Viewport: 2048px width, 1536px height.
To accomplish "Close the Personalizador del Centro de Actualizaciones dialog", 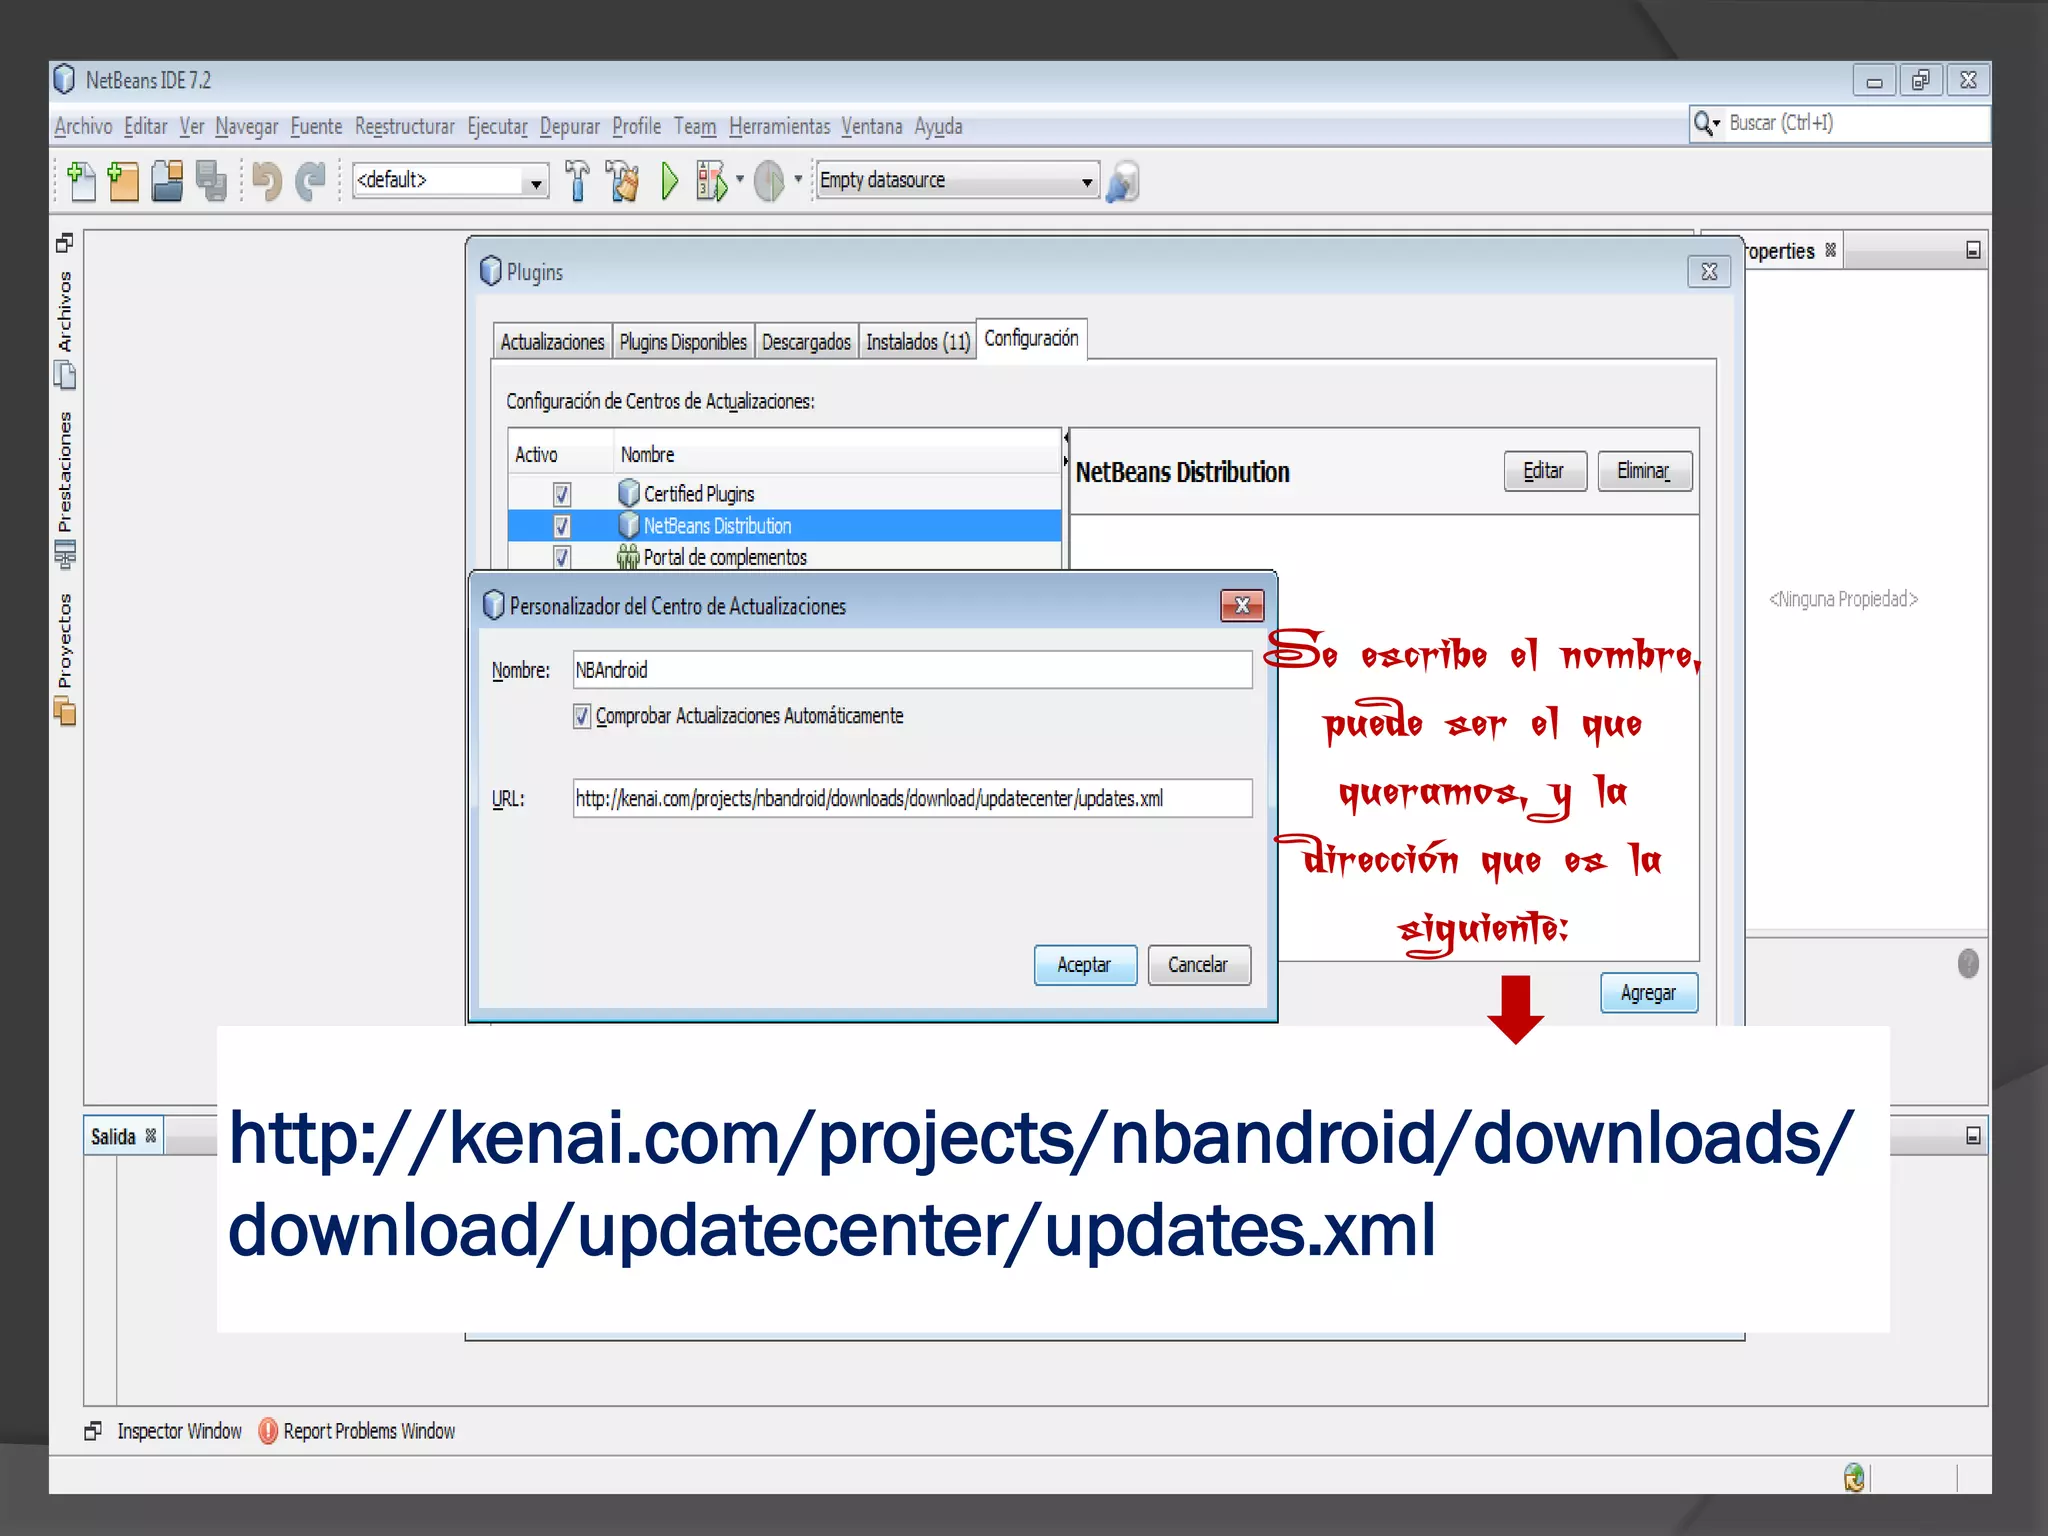I will tap(1242, 605).
